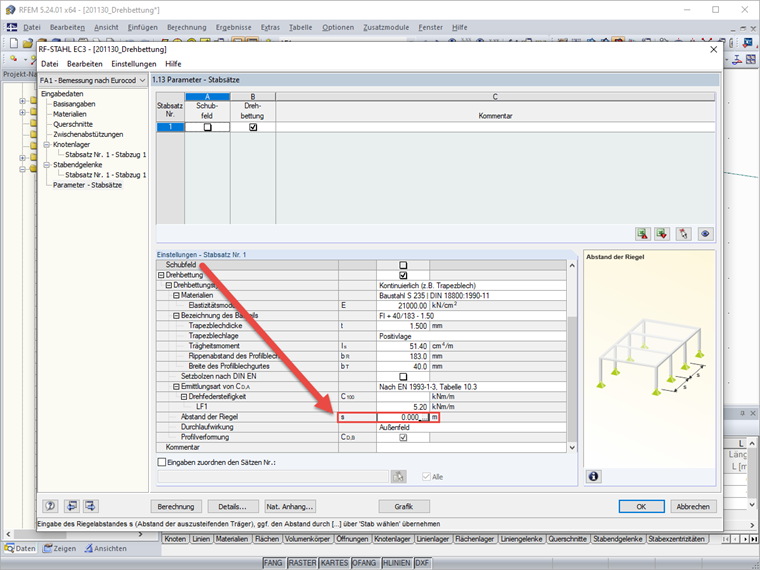Collapse the Bezeichnung des Bauteils row
Viewport: 760px width, 570px height.
(x=176, y=316)
